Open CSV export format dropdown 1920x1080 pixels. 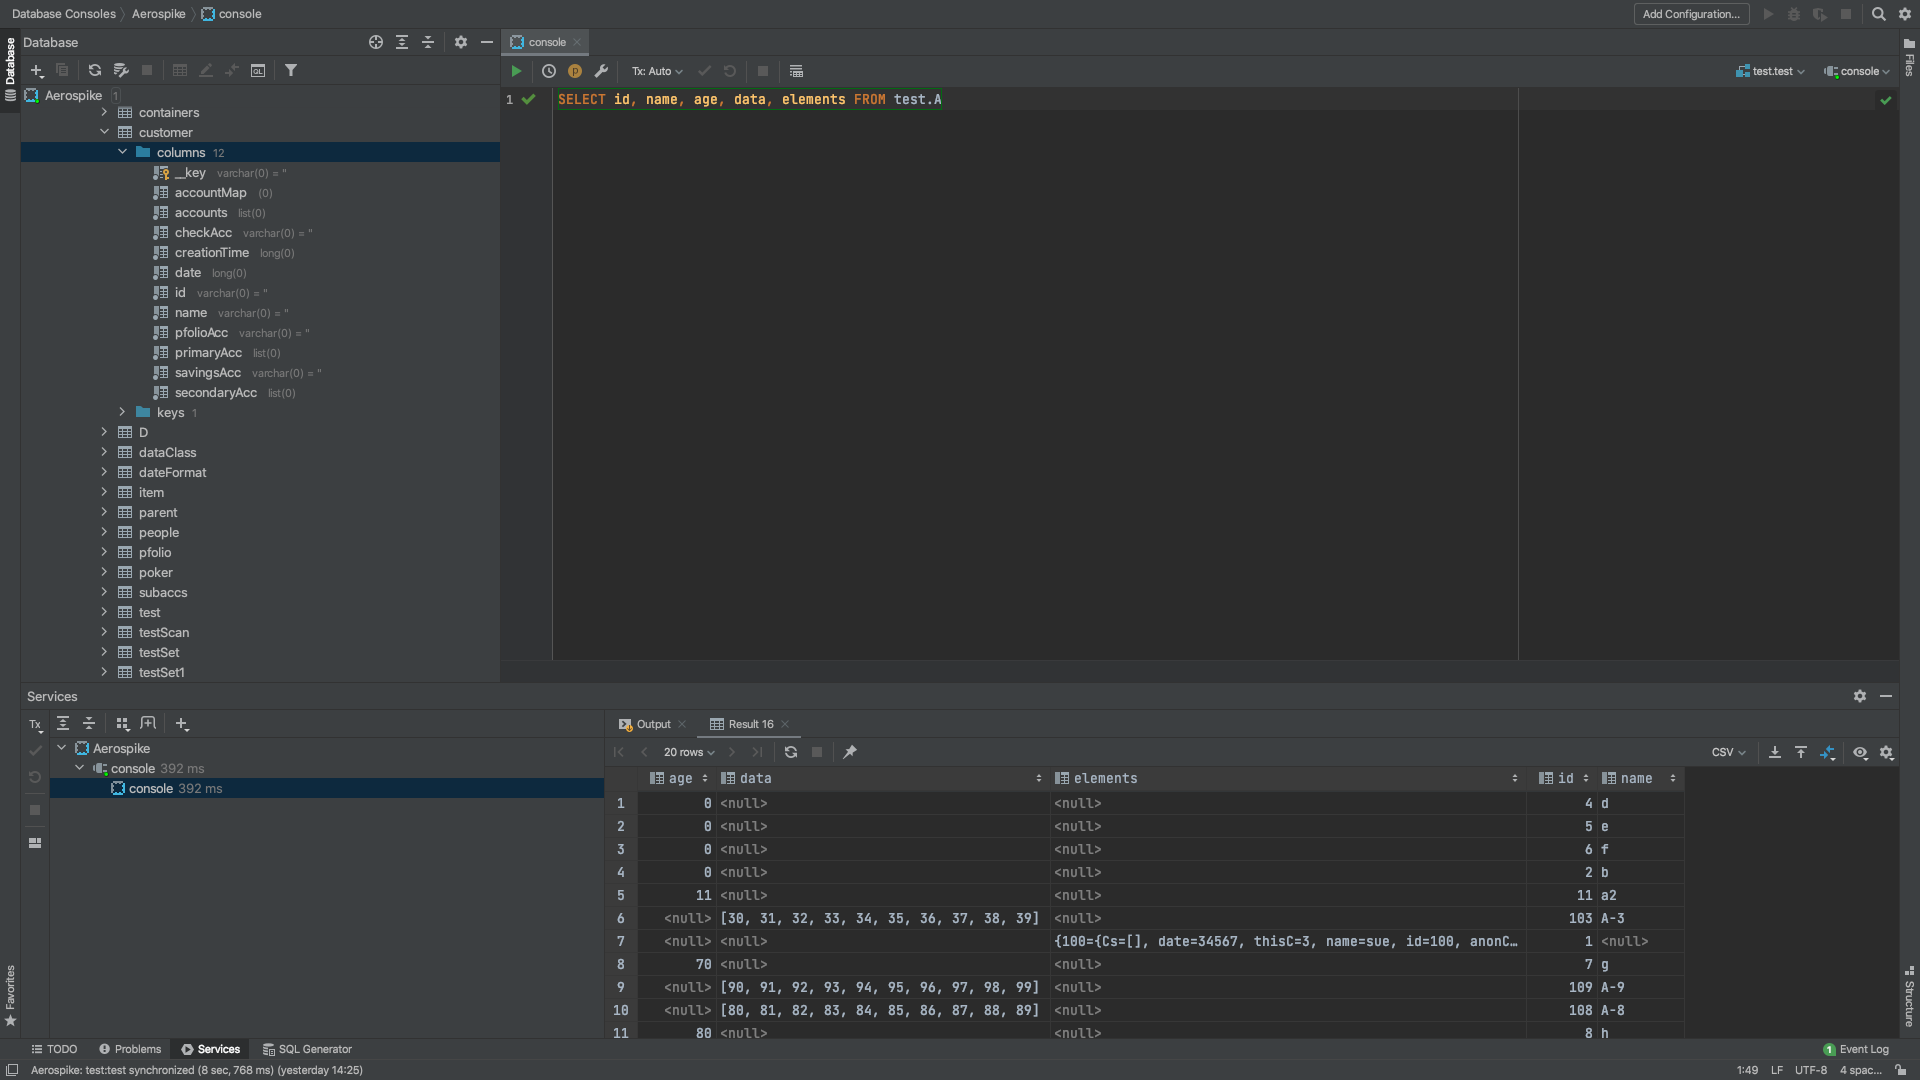click(1729, 752)
